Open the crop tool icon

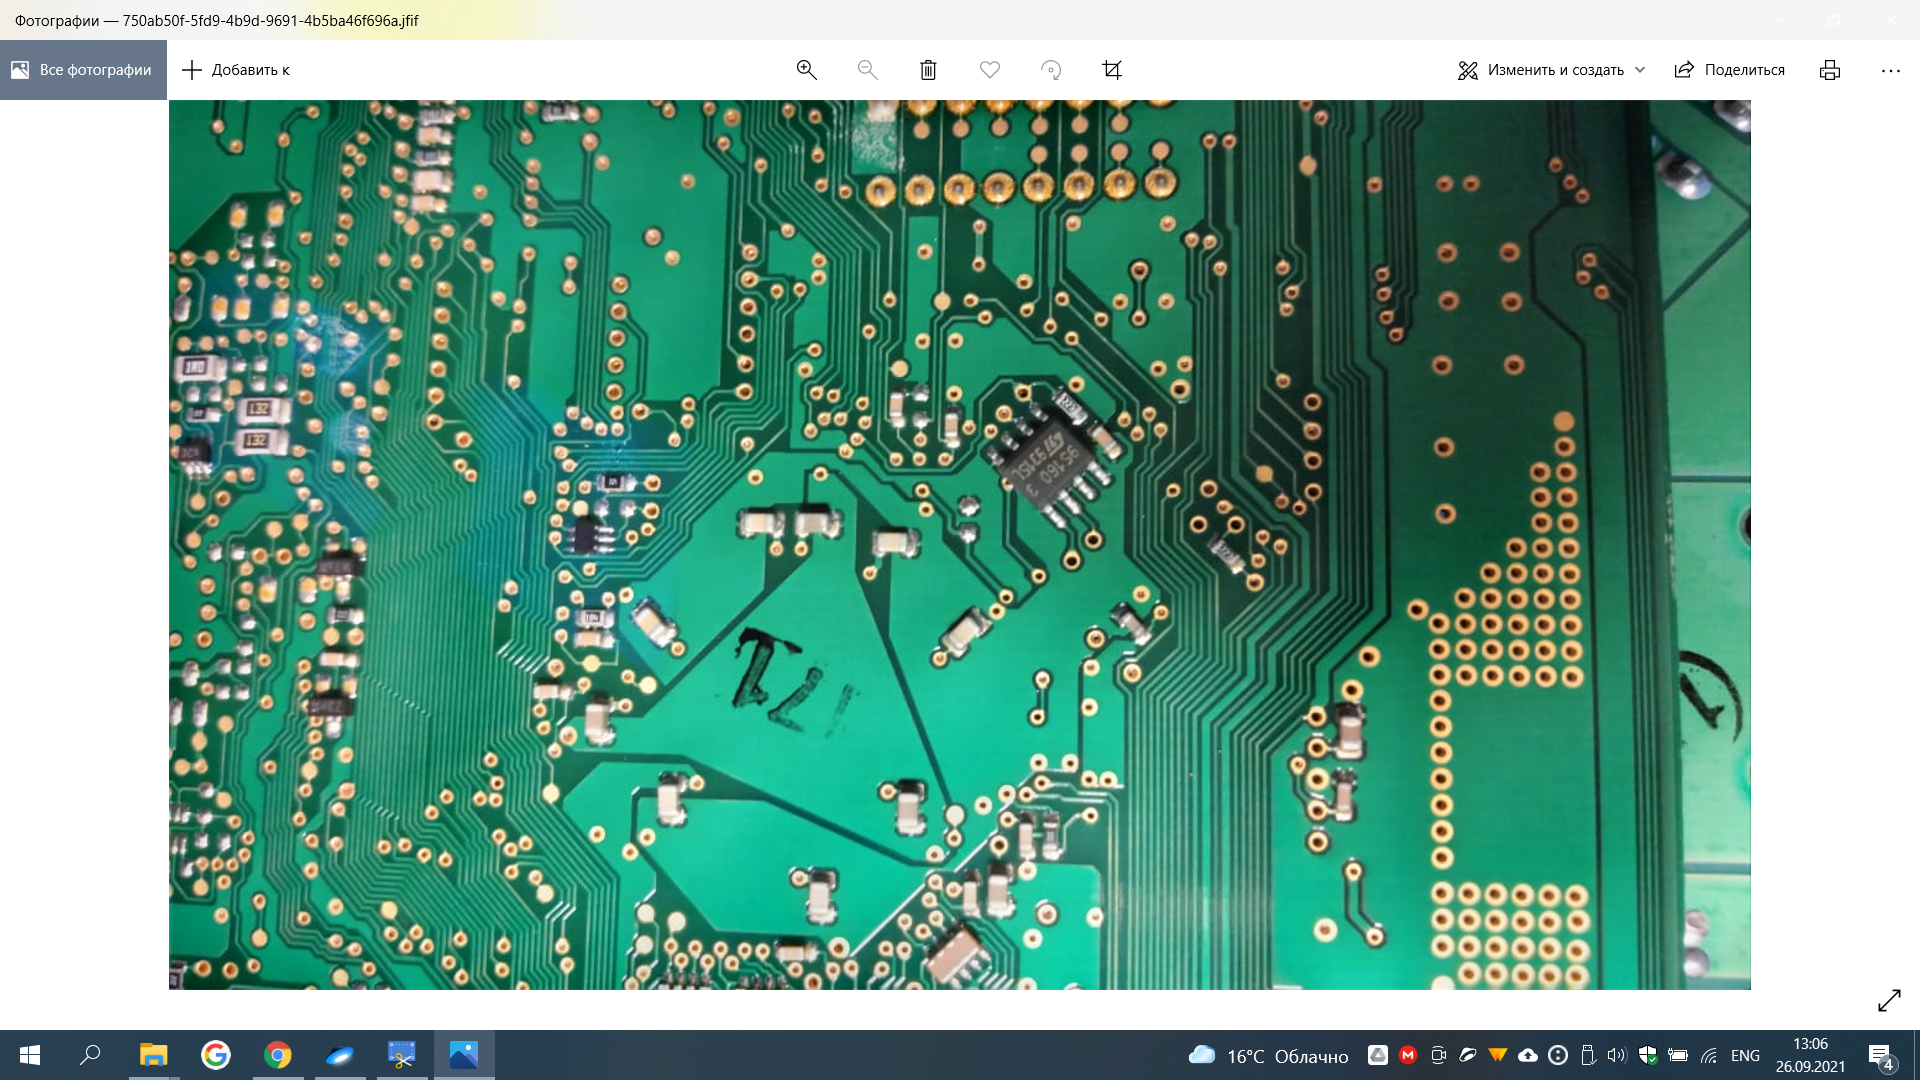coord(1112,70)
